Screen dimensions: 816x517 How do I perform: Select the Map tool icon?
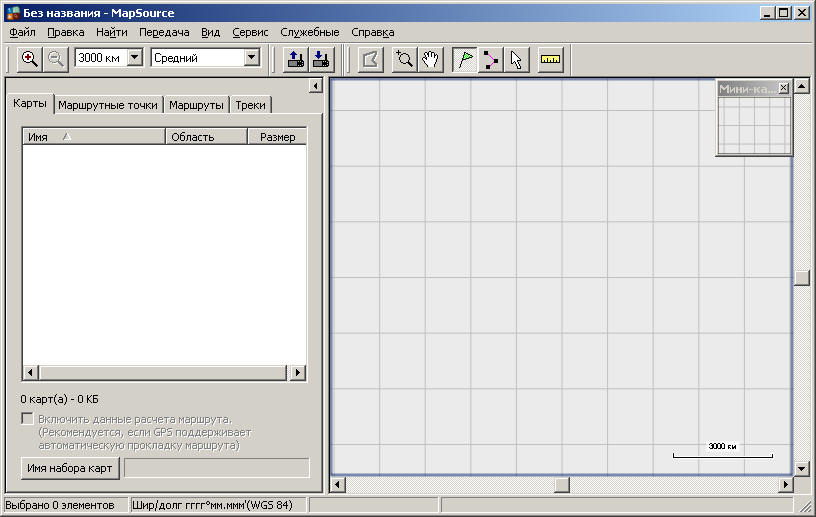click(371, 59)
